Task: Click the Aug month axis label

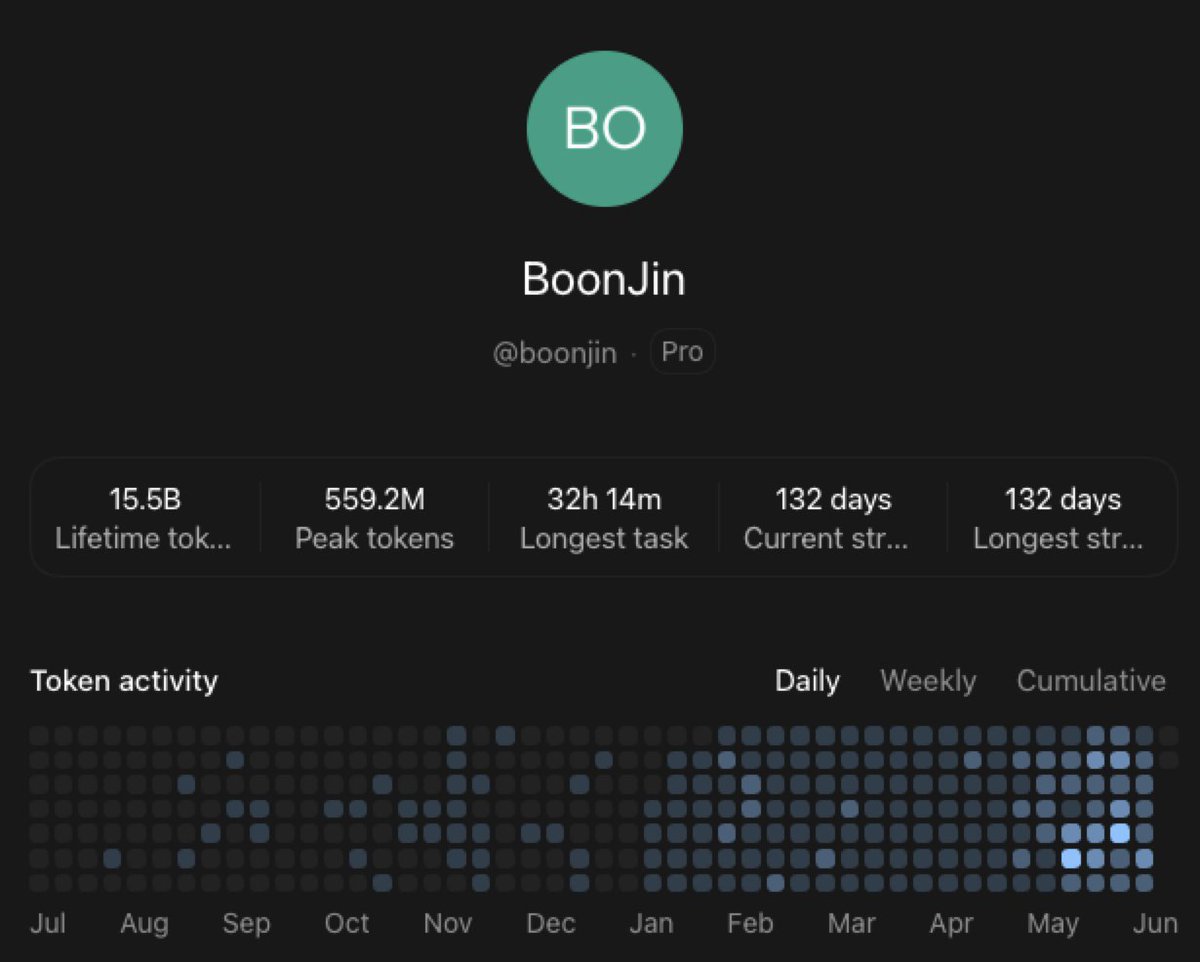Action: coord(144,923)
